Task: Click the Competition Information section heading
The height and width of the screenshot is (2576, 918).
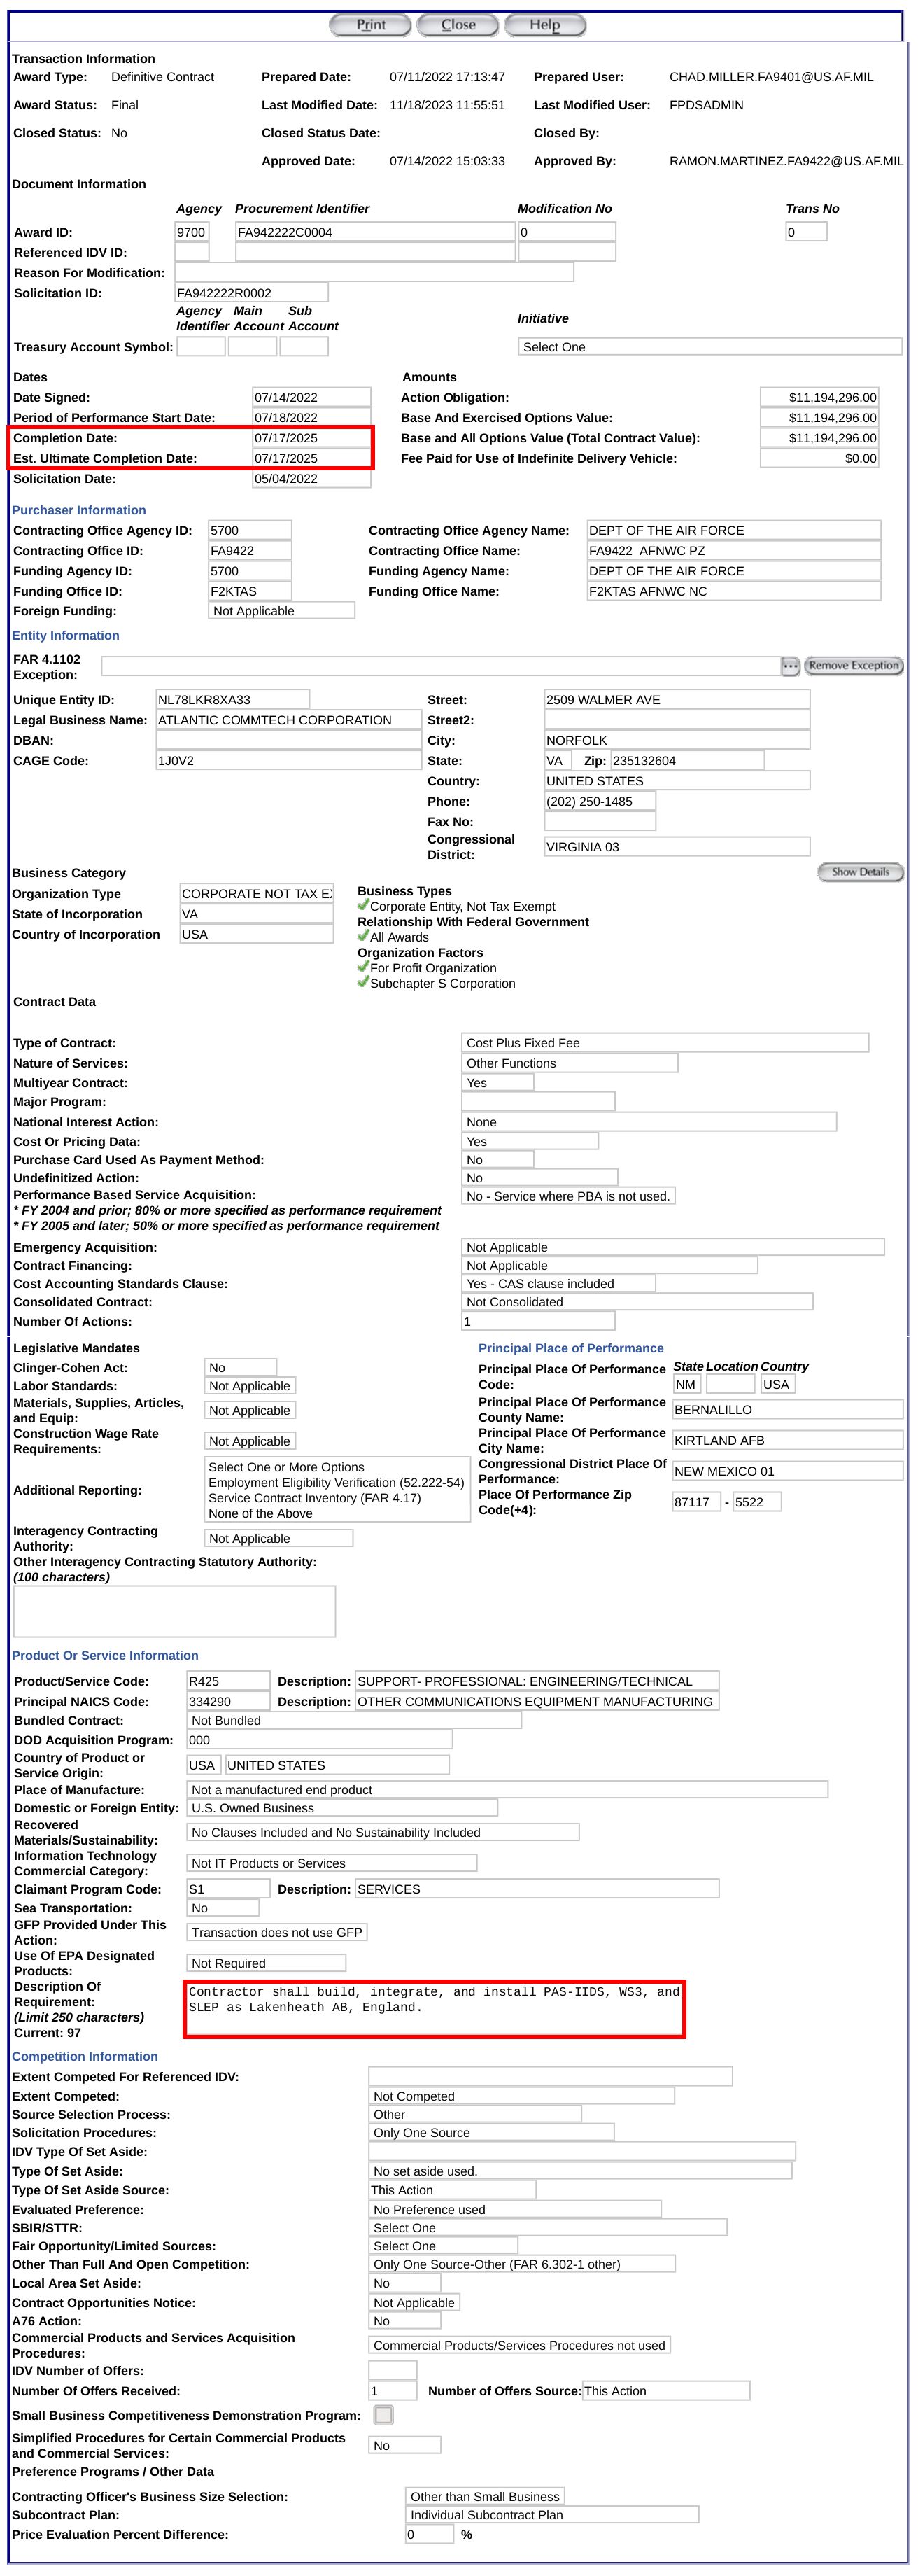Action: (x=85, y=2057)
